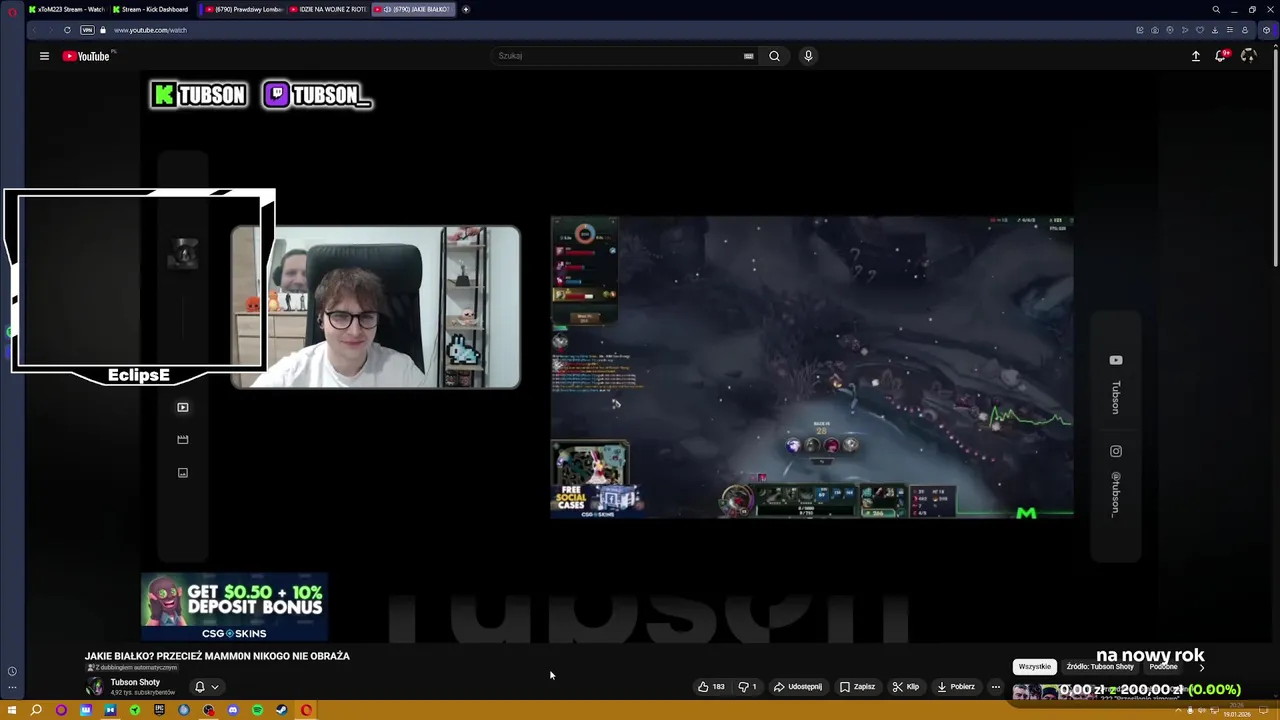1280x720 pixels.
Task: Open the extensions cube icon
Action: point(1267,30)
